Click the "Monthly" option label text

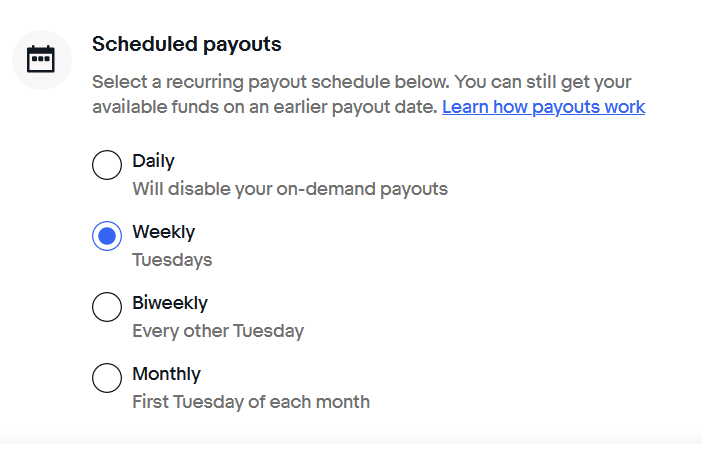[166, 374]
